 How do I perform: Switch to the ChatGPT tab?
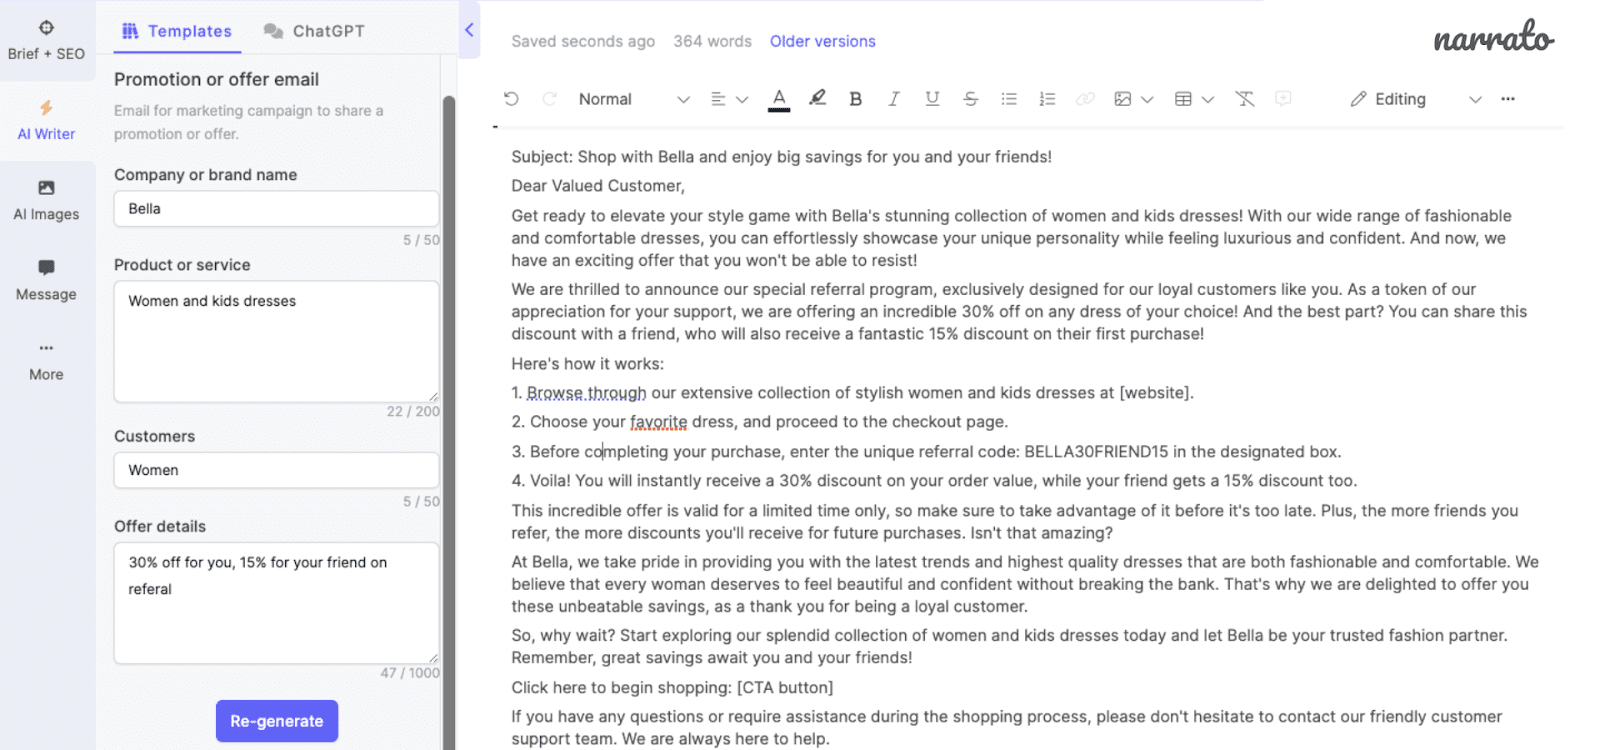pos(314,31)
